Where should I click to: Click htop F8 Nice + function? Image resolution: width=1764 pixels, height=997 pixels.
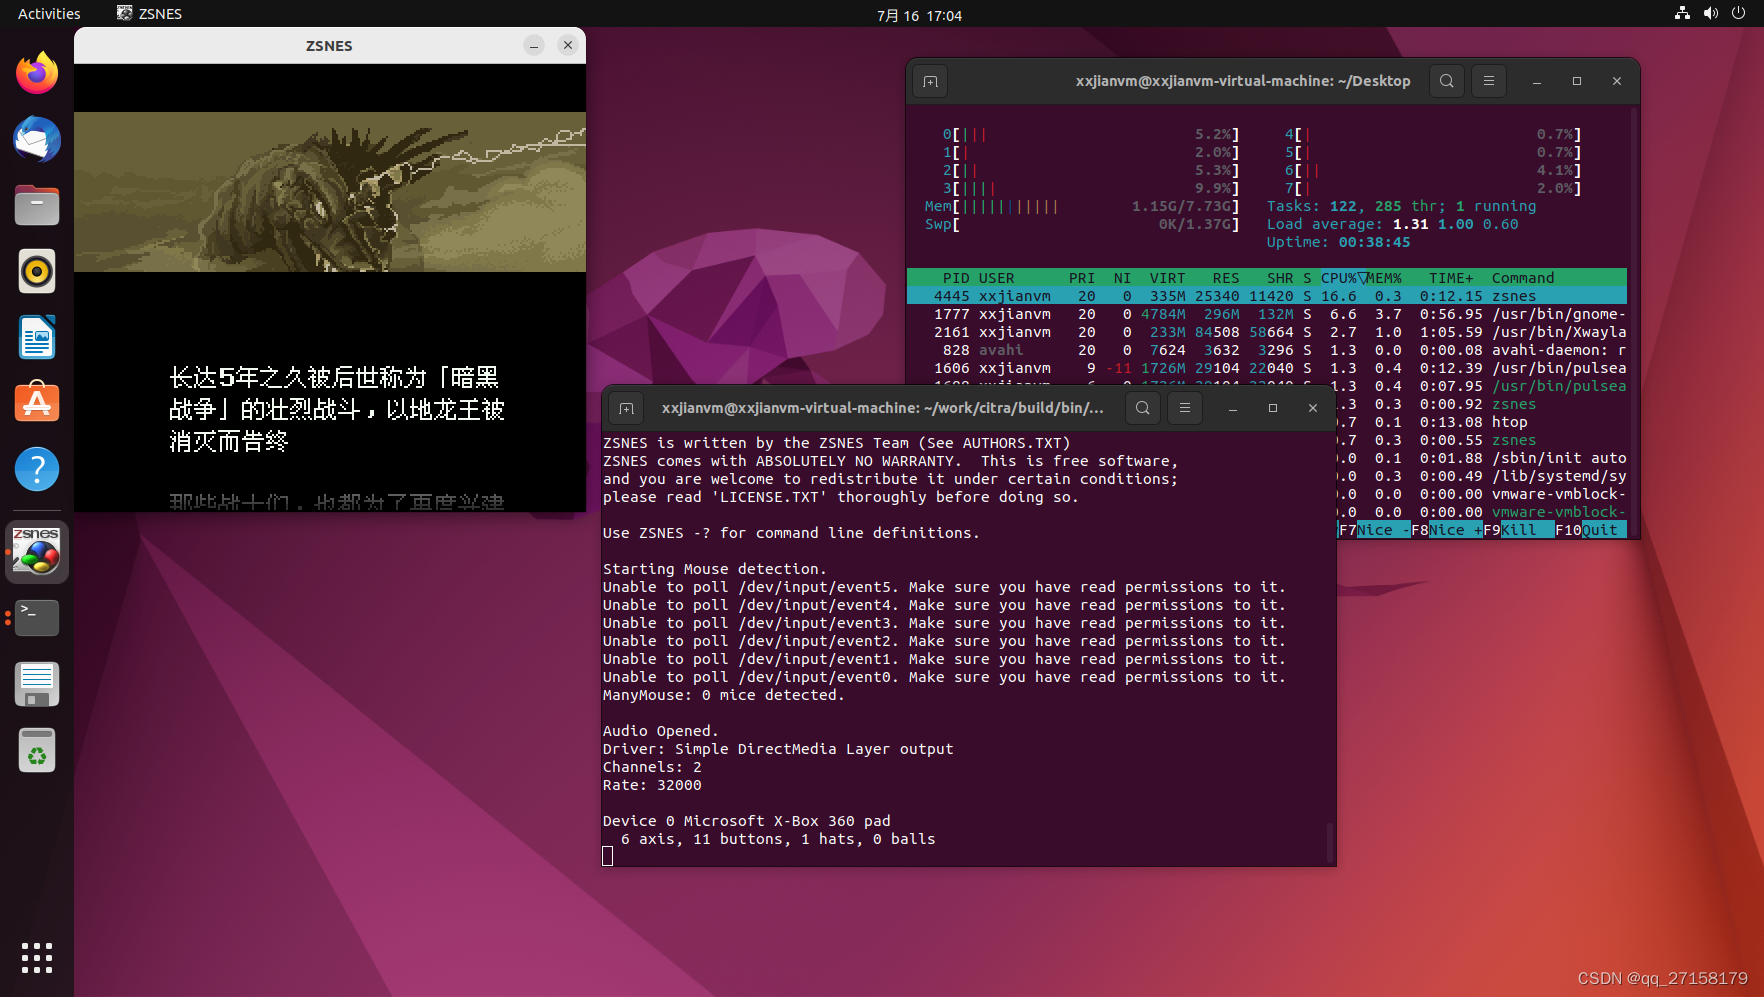pos(1447,530)
